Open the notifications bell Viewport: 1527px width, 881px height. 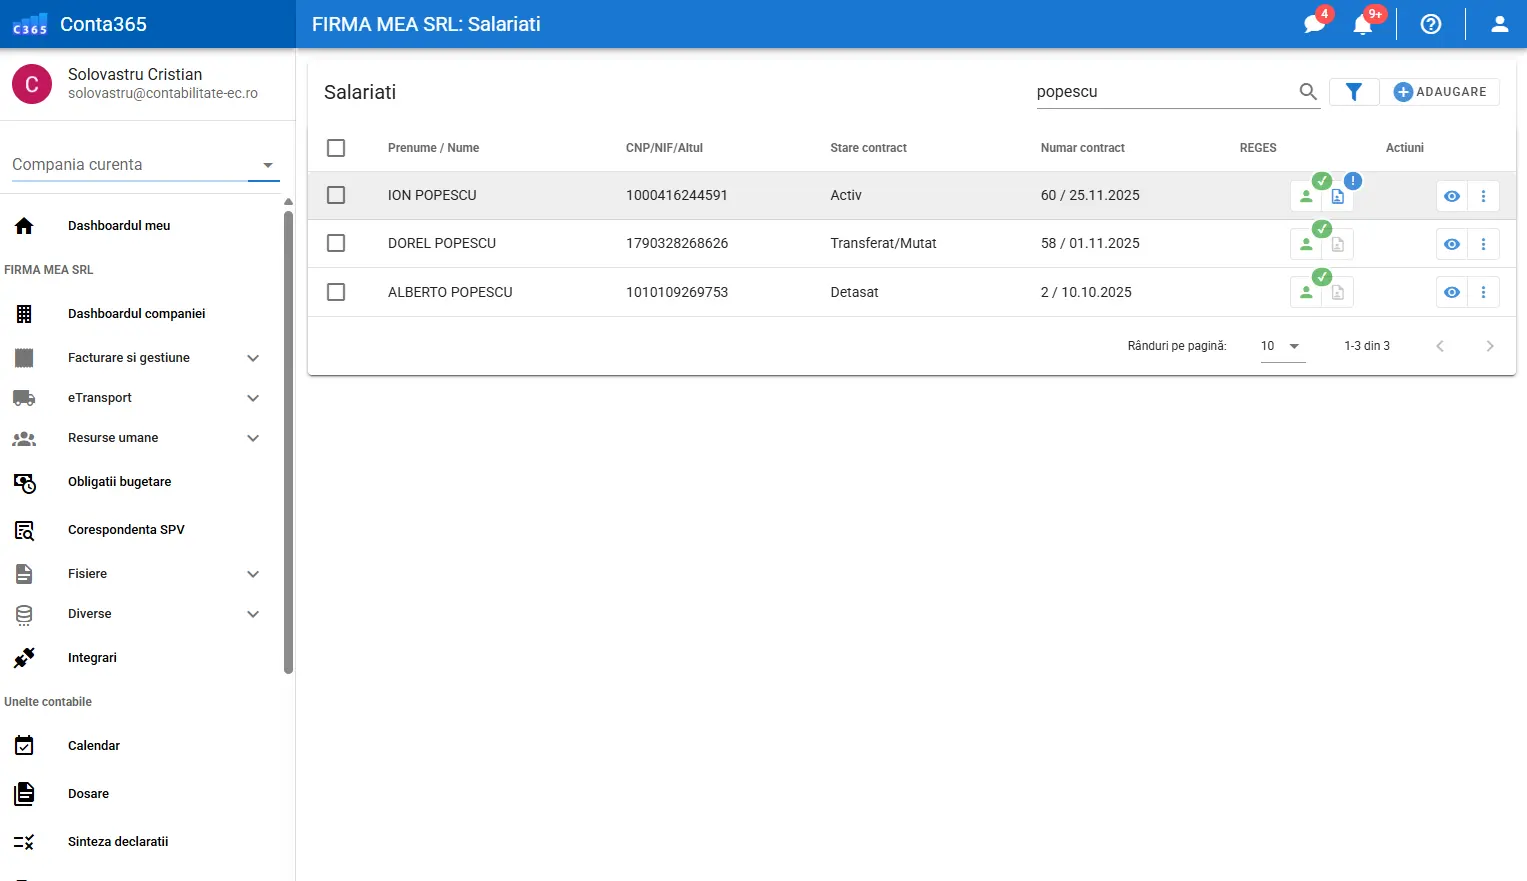(1362, 24)
